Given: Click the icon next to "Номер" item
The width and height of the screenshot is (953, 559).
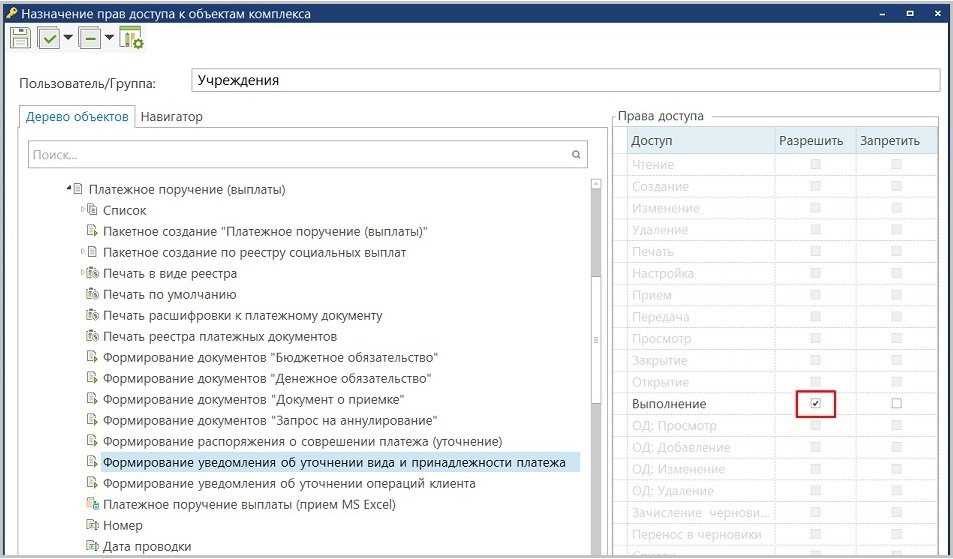Looking at the screenshot, I should (92, 526).
